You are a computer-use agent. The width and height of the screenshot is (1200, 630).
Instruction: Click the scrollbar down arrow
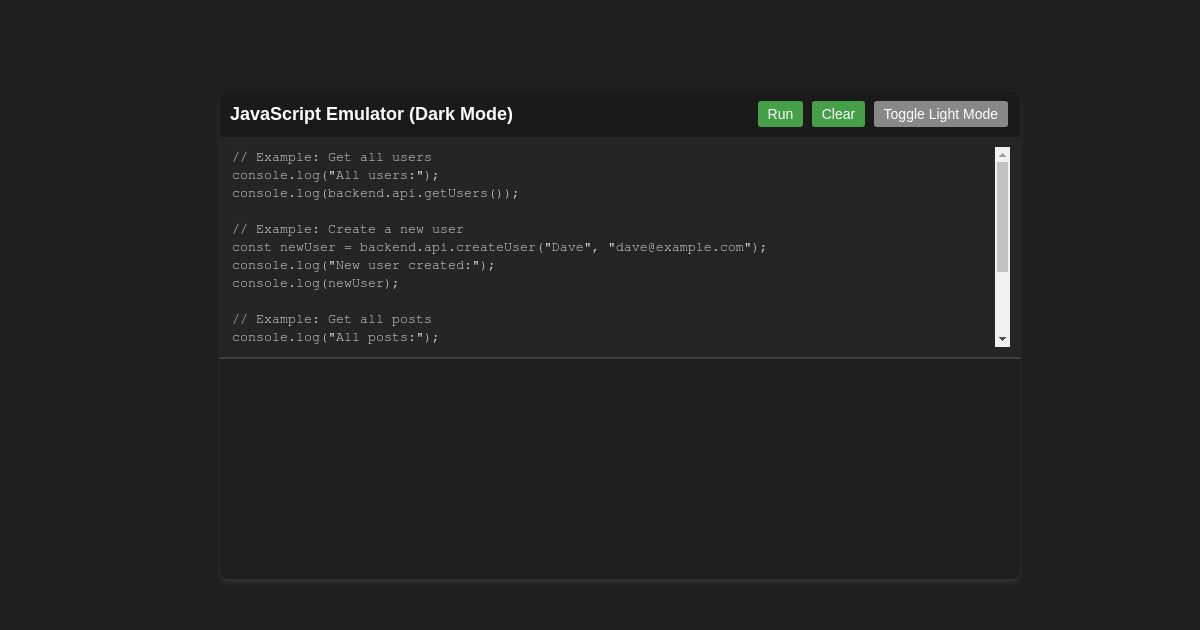(1003, 339)
